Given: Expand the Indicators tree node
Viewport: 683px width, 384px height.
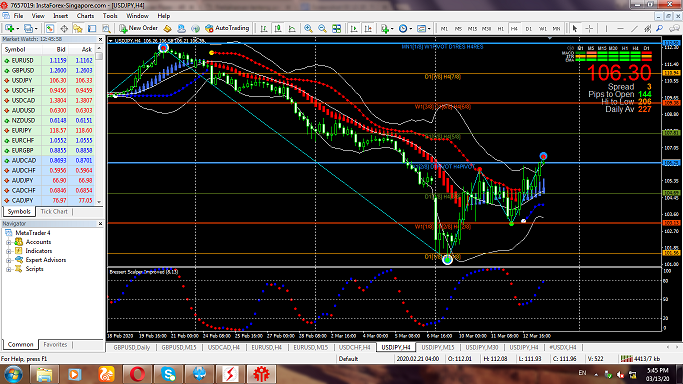Looking at the screenshot, I should pyautogui.click(x=8, y=251).
